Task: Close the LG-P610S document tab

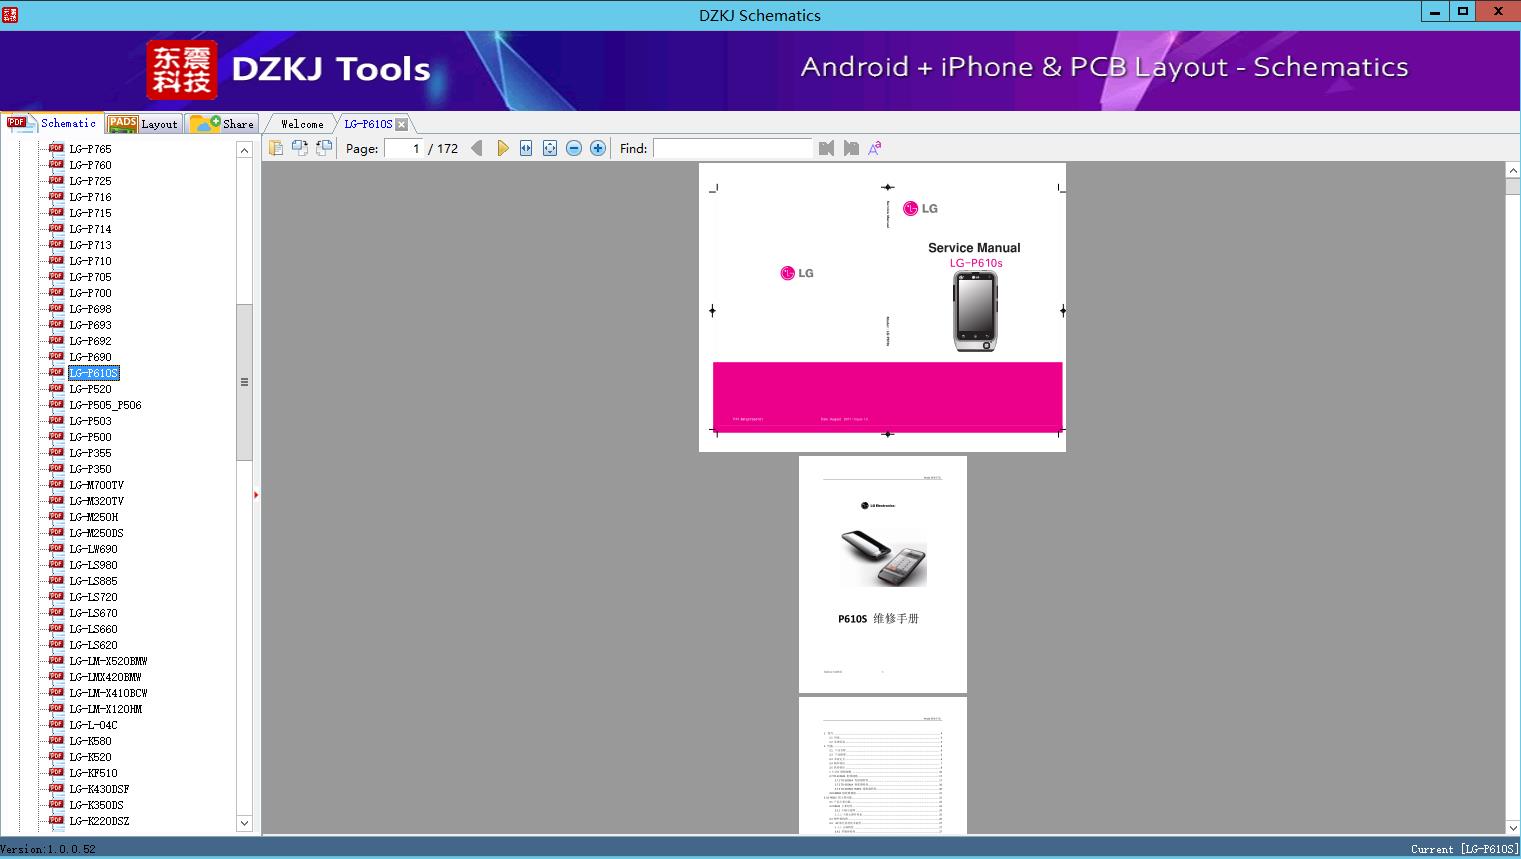Action: (x=401, y=124)
